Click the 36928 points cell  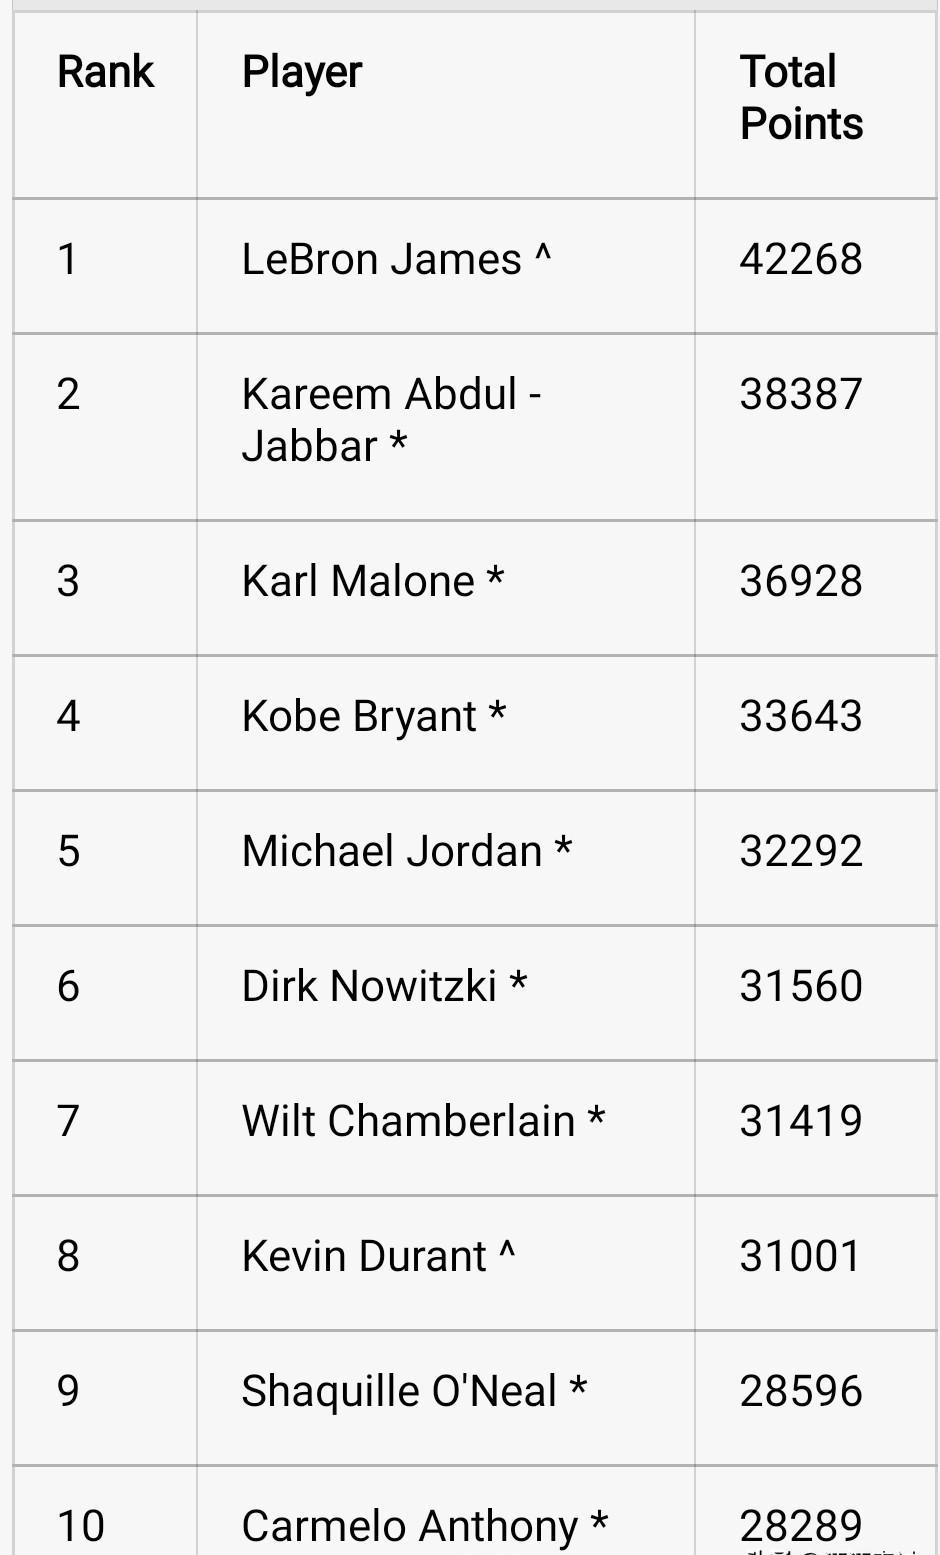[x=800, y=581]
